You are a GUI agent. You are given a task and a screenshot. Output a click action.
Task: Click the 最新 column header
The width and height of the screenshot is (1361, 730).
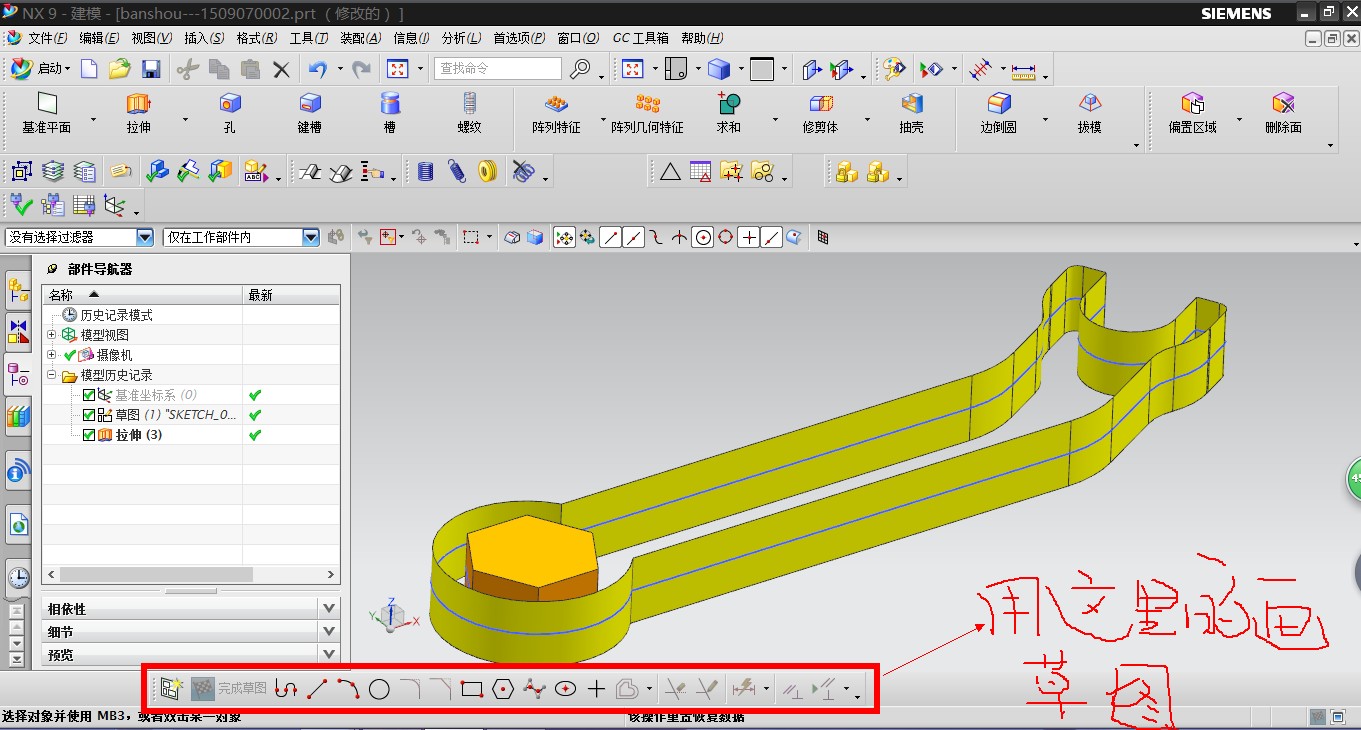point(291,295)
